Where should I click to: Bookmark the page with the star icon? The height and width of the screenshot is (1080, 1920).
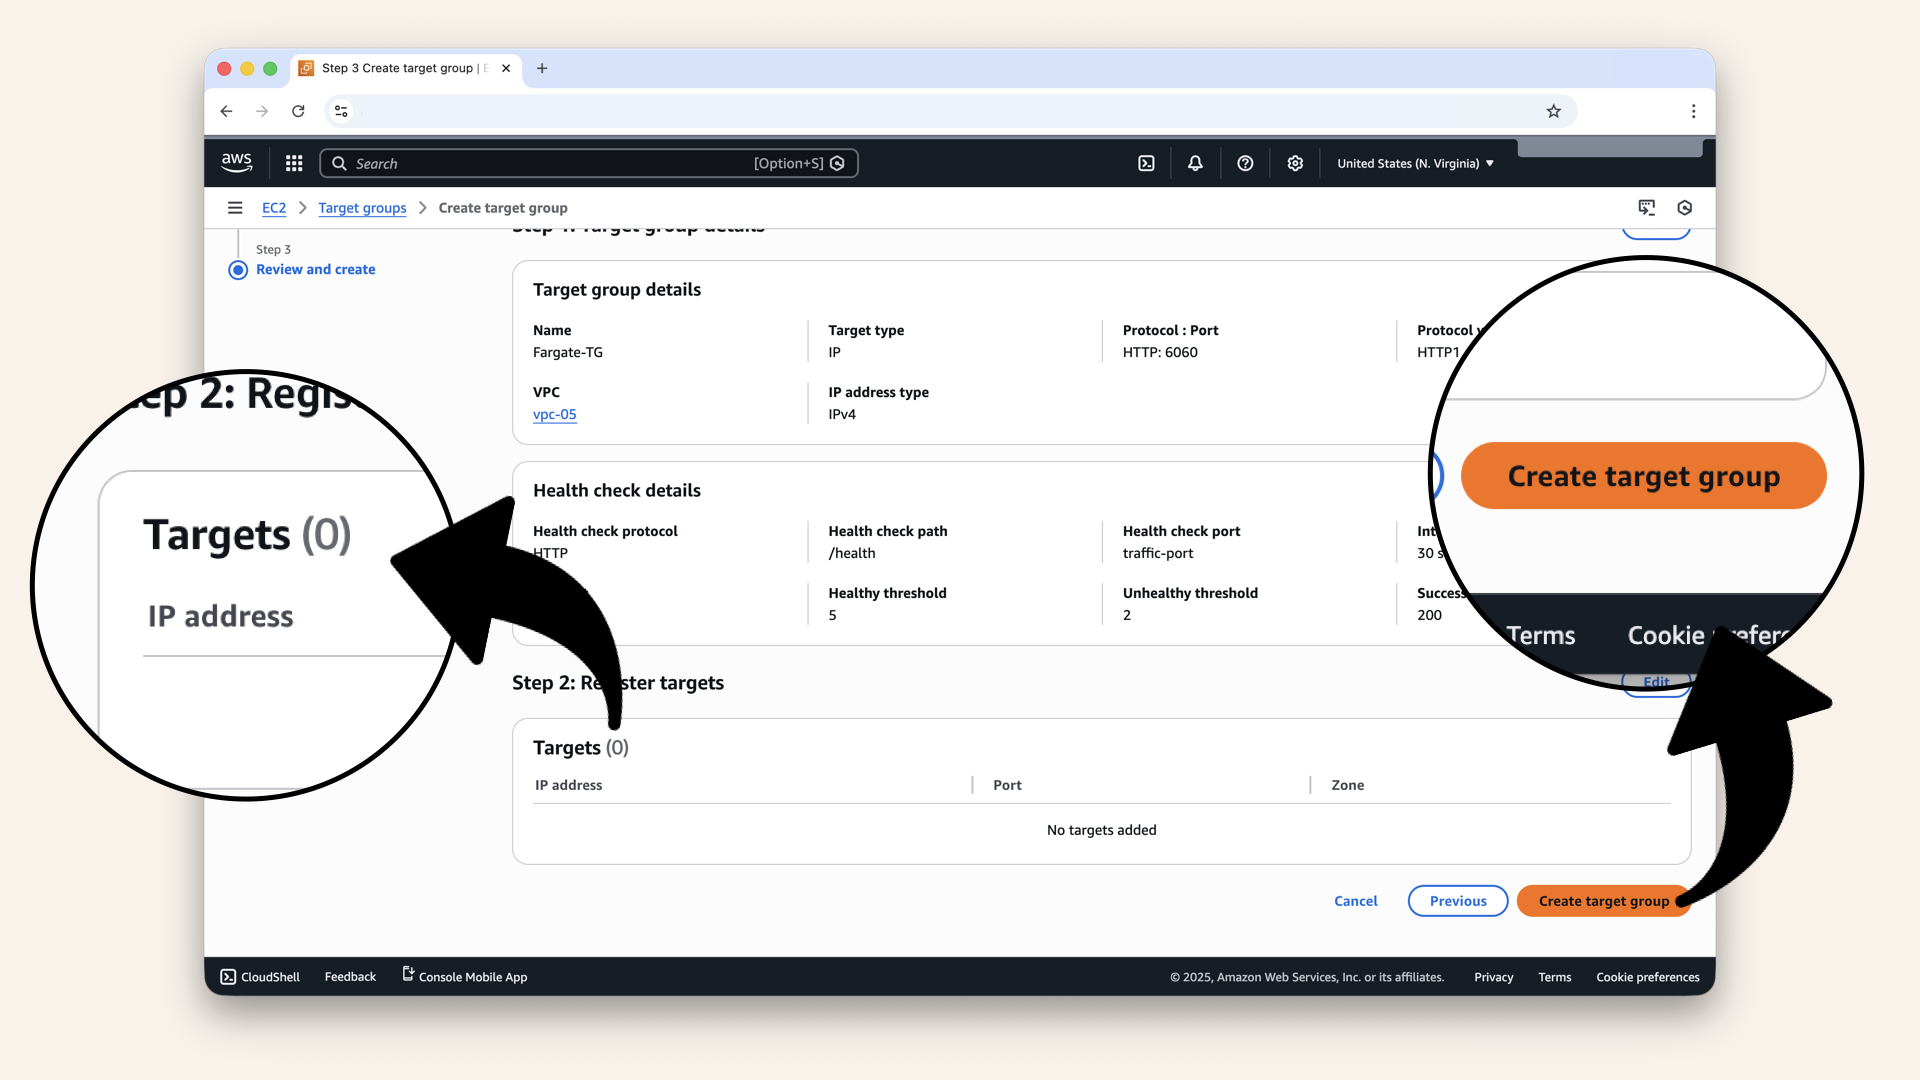1554,111
